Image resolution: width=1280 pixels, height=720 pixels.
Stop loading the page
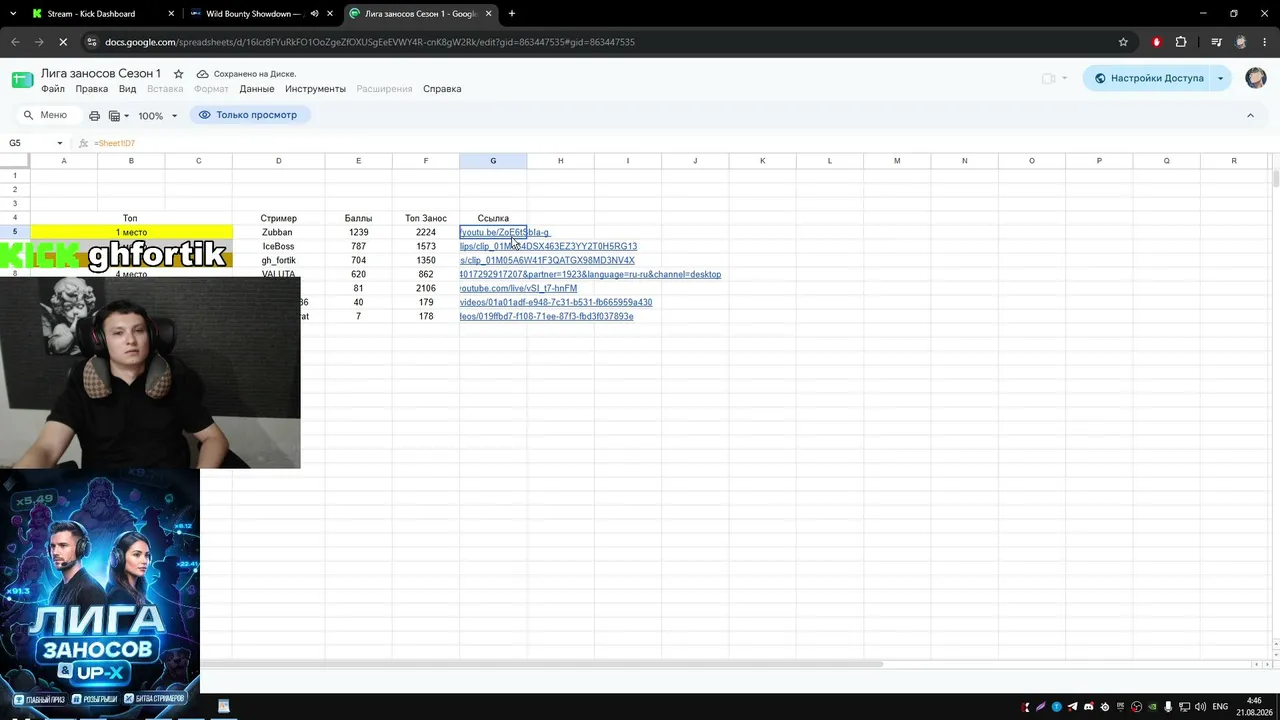(63, 42)
